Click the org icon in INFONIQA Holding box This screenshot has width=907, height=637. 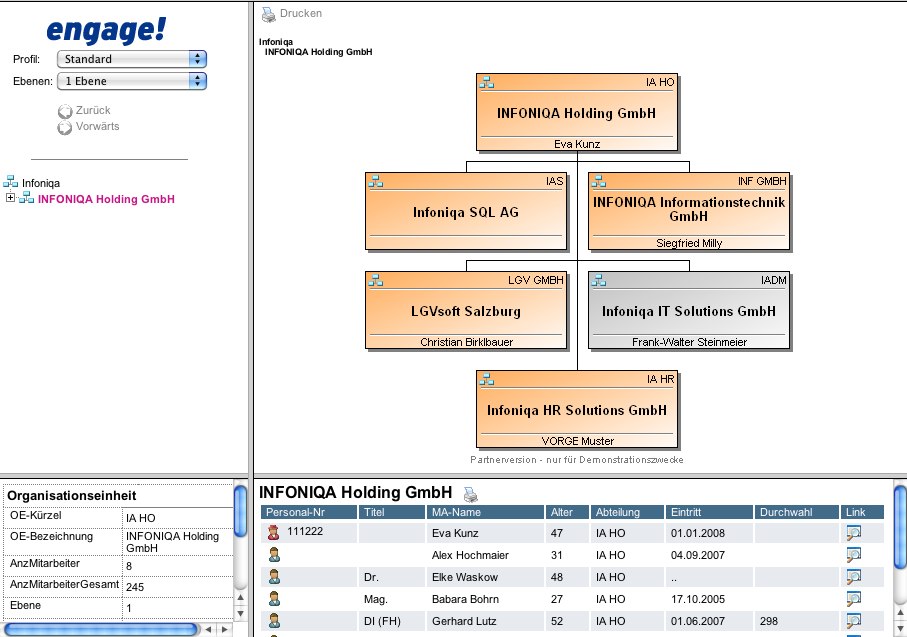coord(487,82)
